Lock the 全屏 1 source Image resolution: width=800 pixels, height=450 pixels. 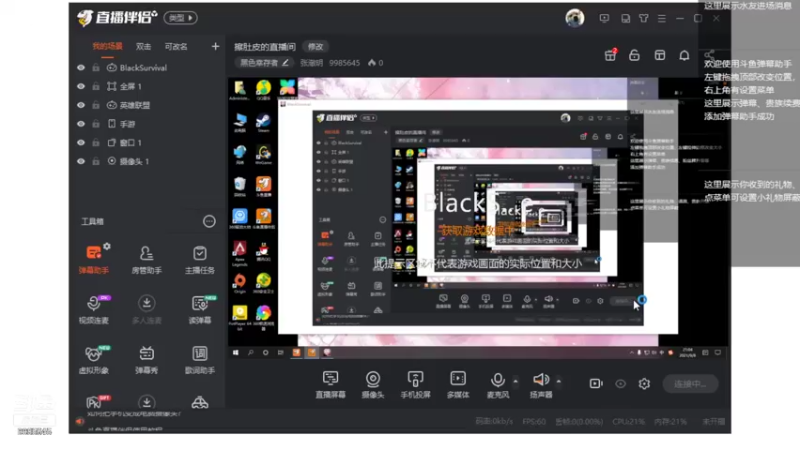pyautogui.click(x=95, y=86)
